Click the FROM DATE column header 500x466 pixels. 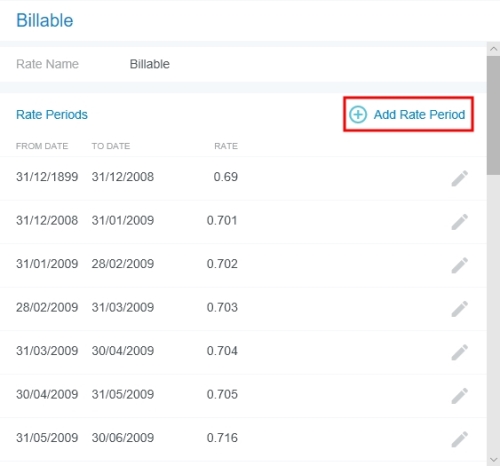pos(42,146)
